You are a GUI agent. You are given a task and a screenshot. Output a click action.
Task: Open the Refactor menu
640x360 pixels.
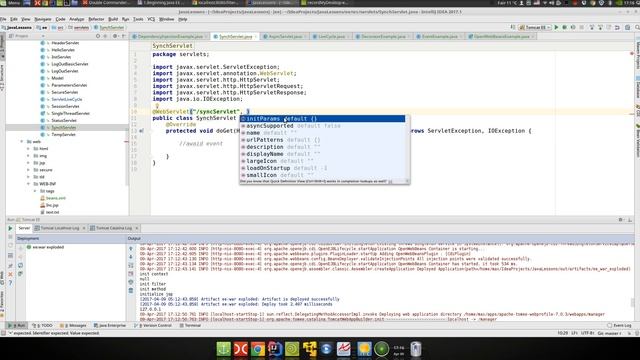coord(96,19)
